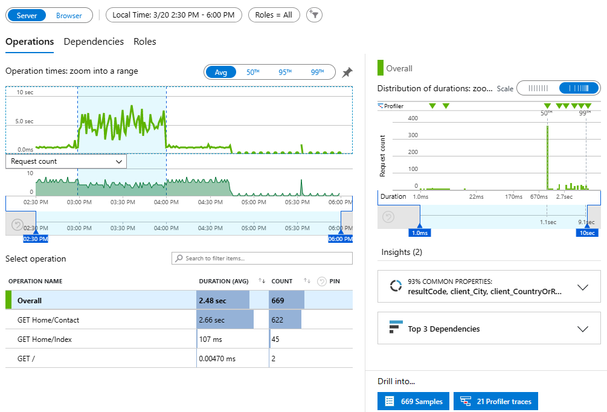Select the GET Home/Index operation

click(x=179, y=339)
